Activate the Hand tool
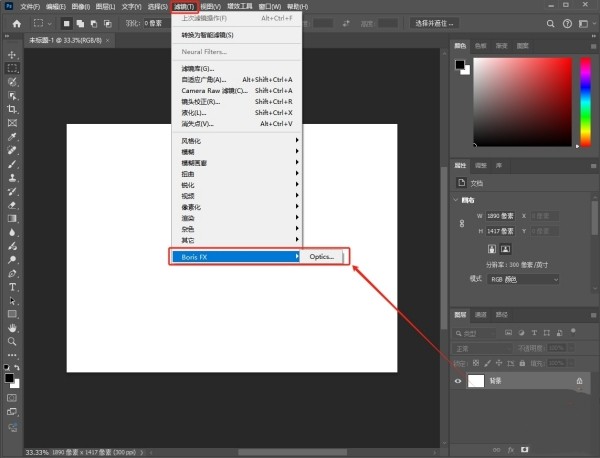Screen dimensions: 600x458 12,326
